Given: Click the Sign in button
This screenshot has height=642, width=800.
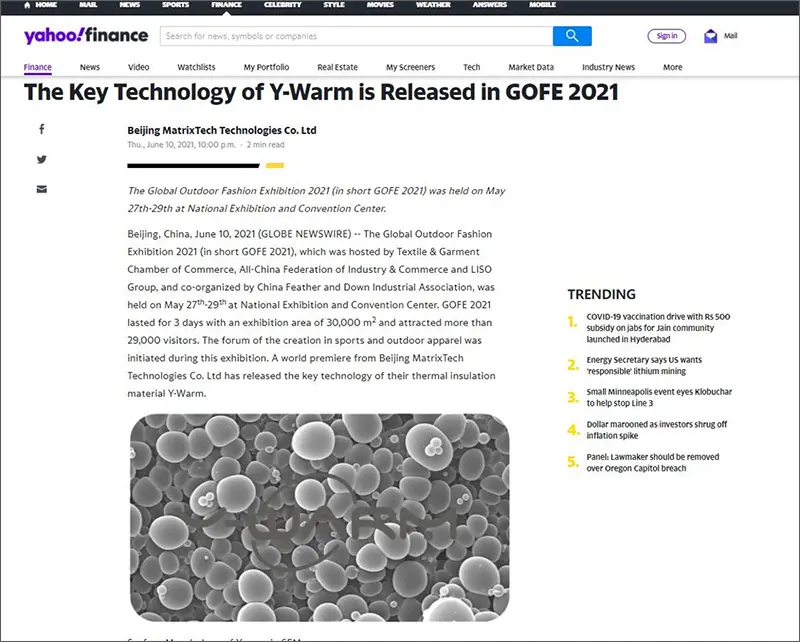Looking at the screenshot, I should tap(667, 36).
